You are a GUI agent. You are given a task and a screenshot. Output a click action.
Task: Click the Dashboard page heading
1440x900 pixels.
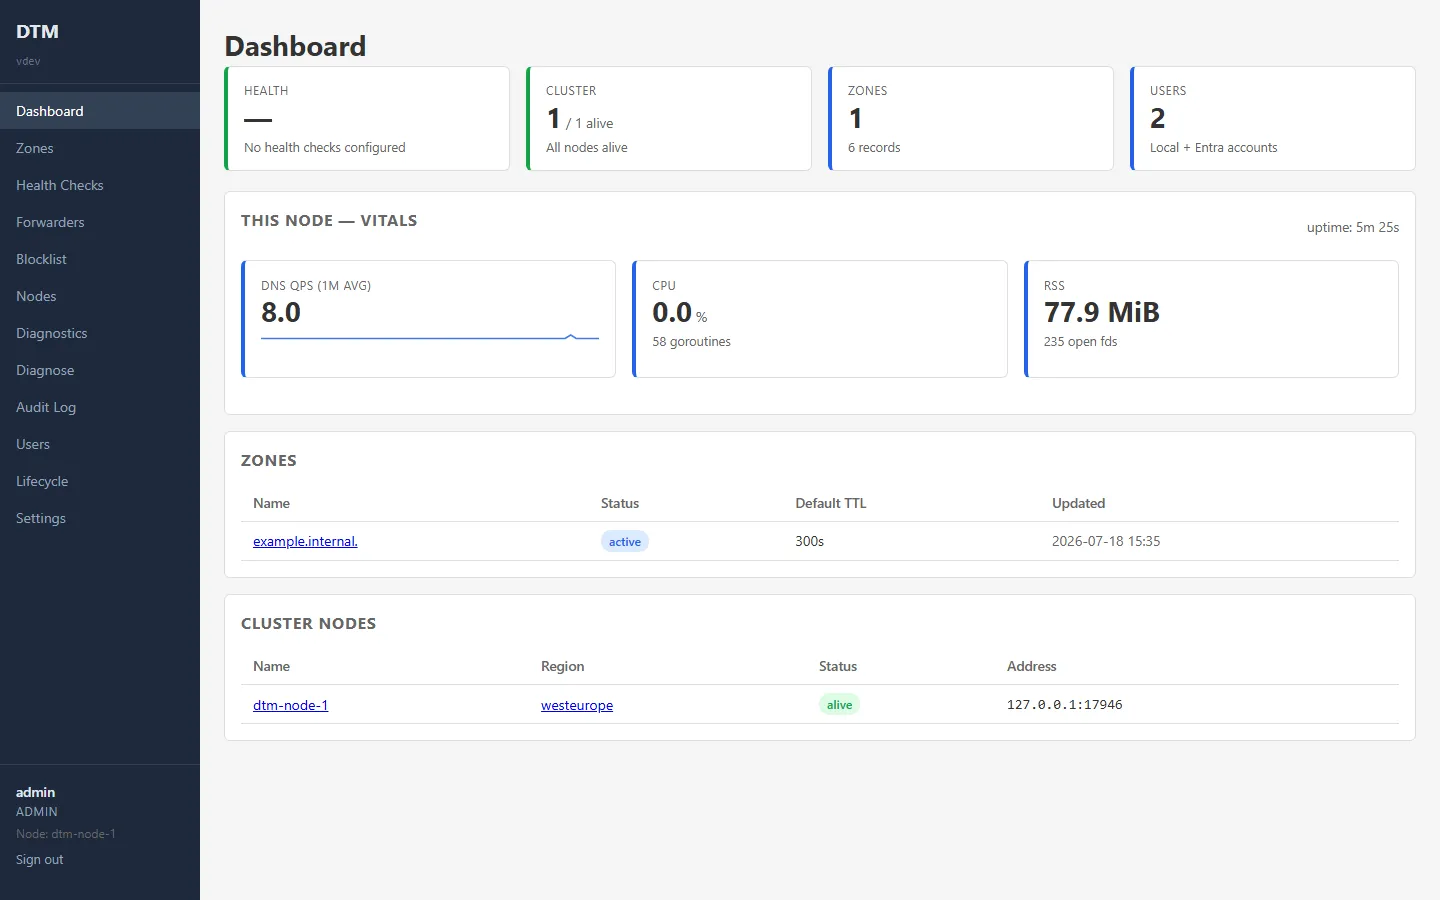pos(295,46)
